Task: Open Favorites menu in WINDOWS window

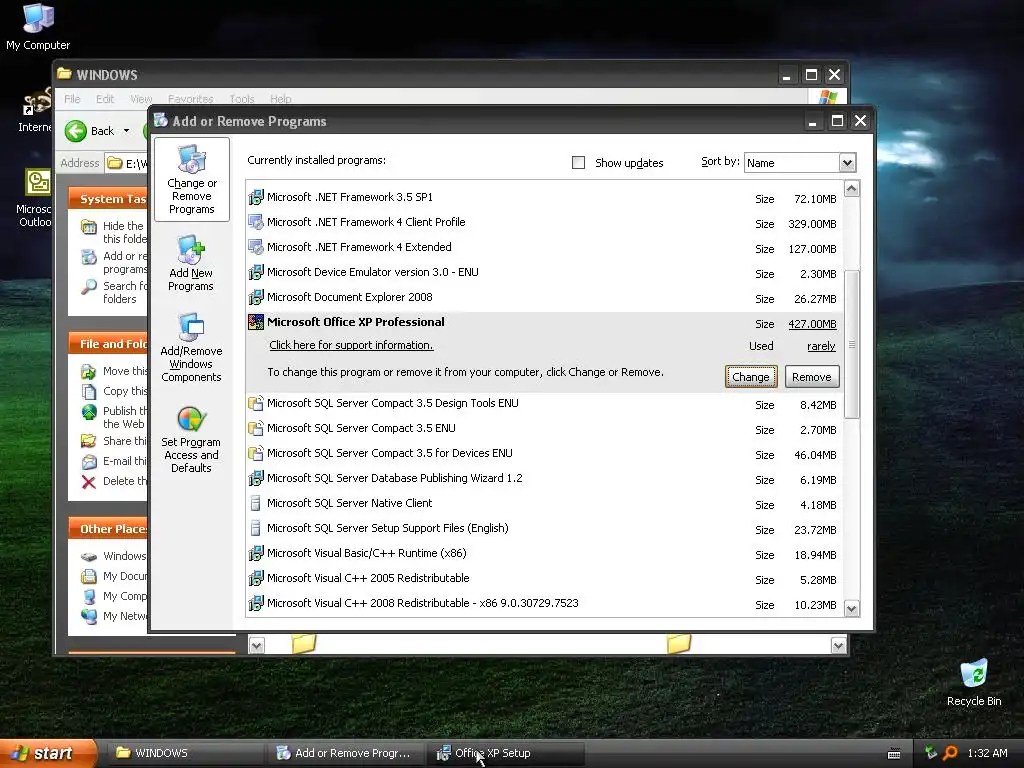Action: (190, 99)
